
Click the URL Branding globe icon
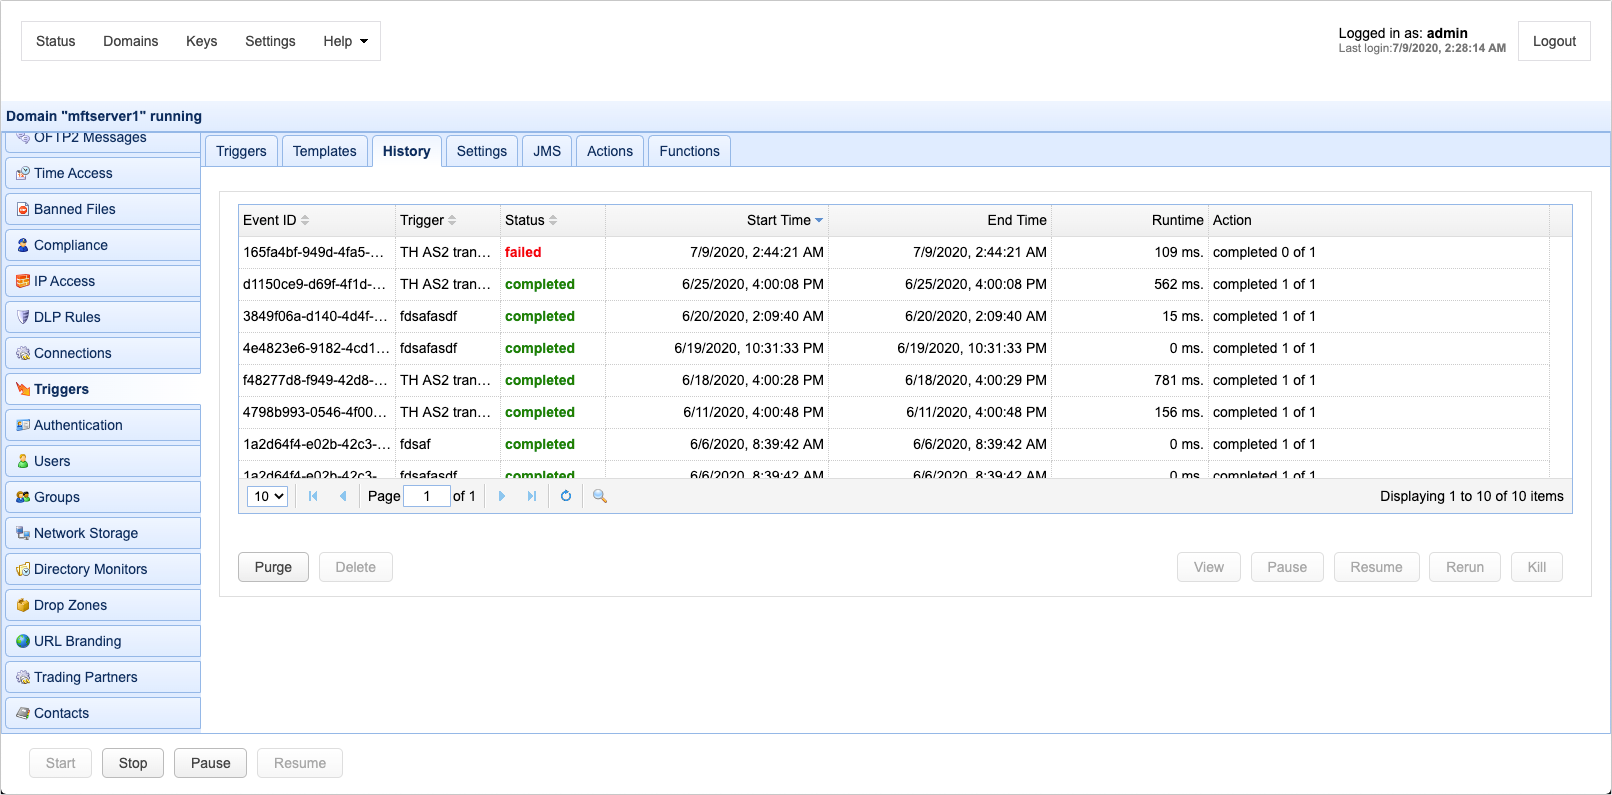click(23, 641)
